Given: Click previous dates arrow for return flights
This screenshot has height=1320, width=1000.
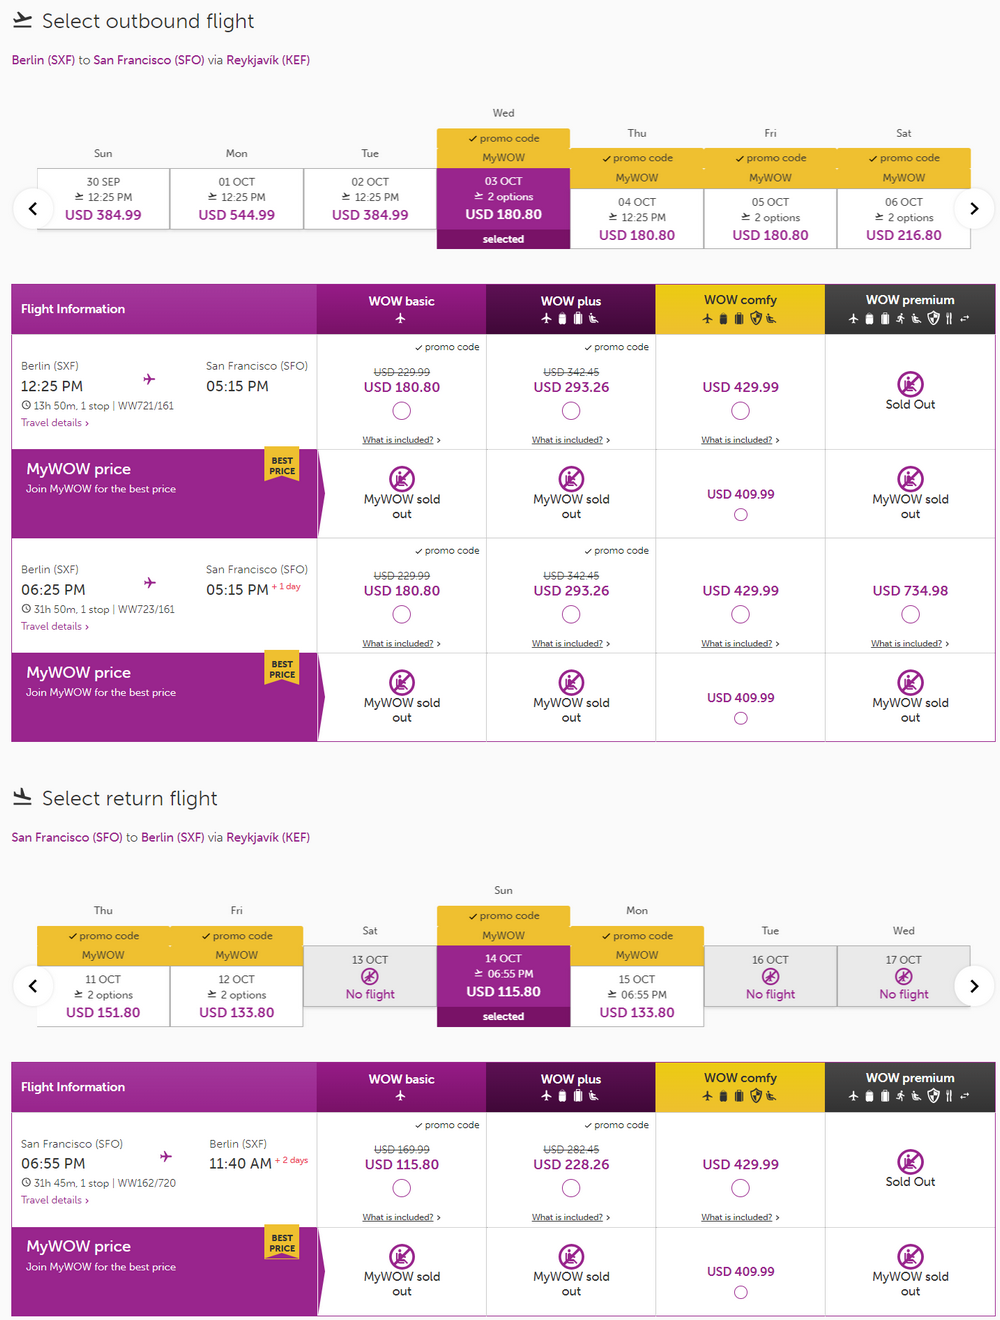Looking at the screenshot, I should click(33, 986).
